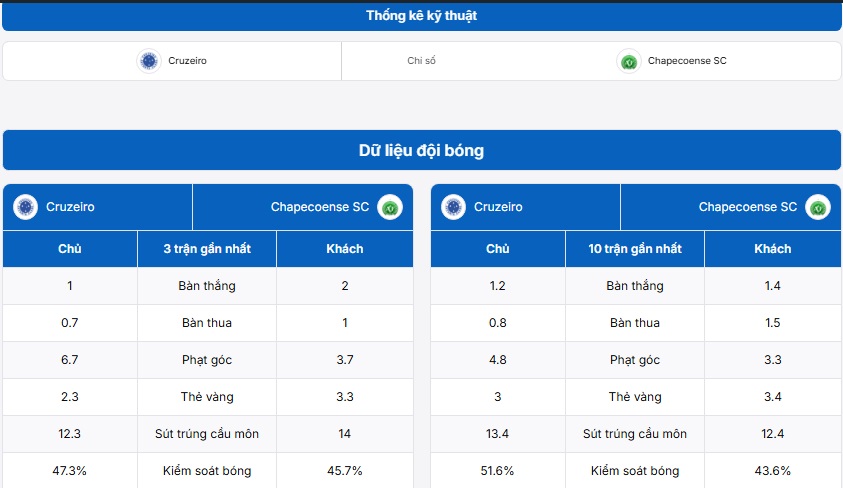Image resolution: width=843 pixels, height=488 pixels.
Task: Click away possession value 43.6%
Action: tap(773, 471)
